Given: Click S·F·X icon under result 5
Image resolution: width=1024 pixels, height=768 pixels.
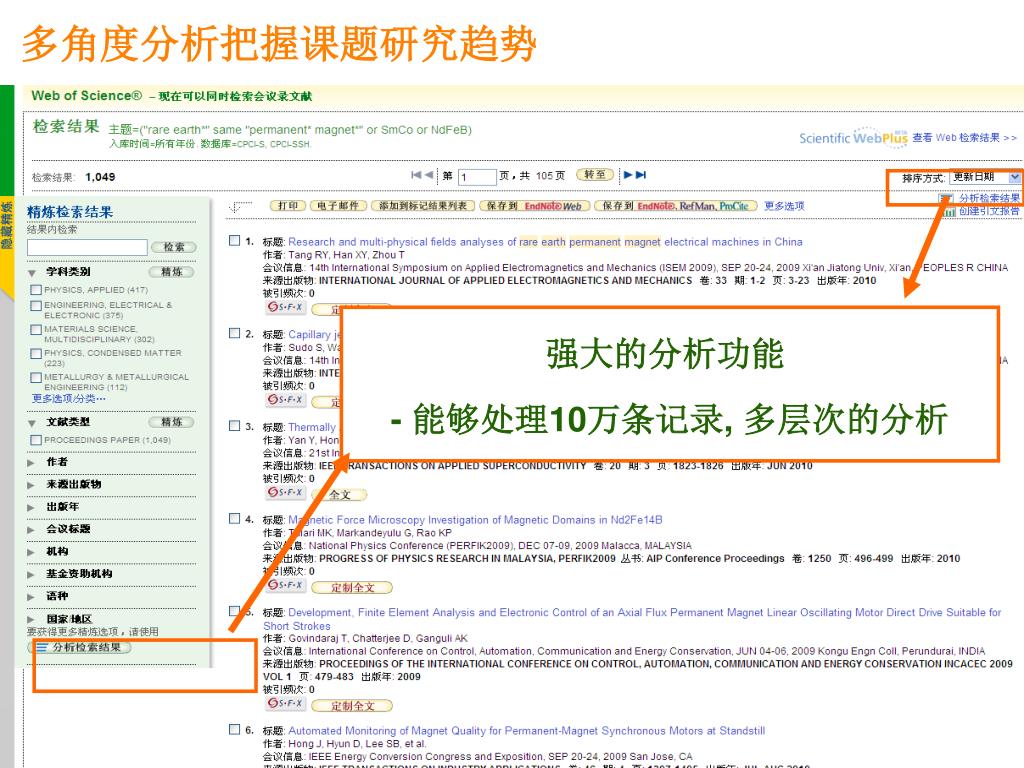Looking at the screenshot, I should 285,704.
